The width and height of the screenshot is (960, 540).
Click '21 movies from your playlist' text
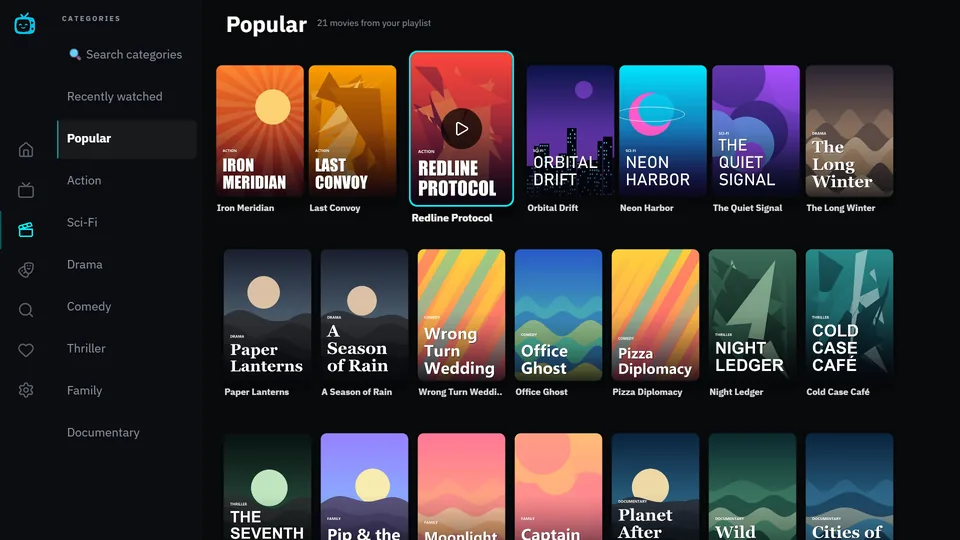(373, 23)
